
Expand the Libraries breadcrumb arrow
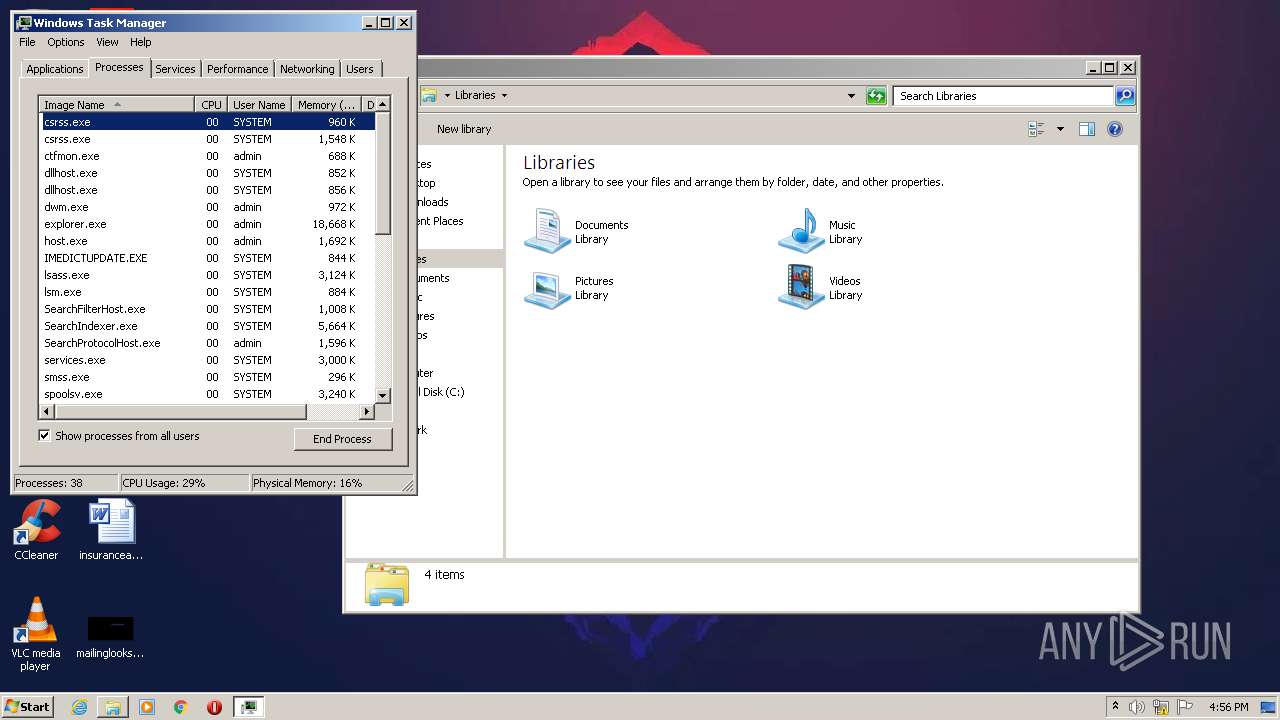[504, 96]
